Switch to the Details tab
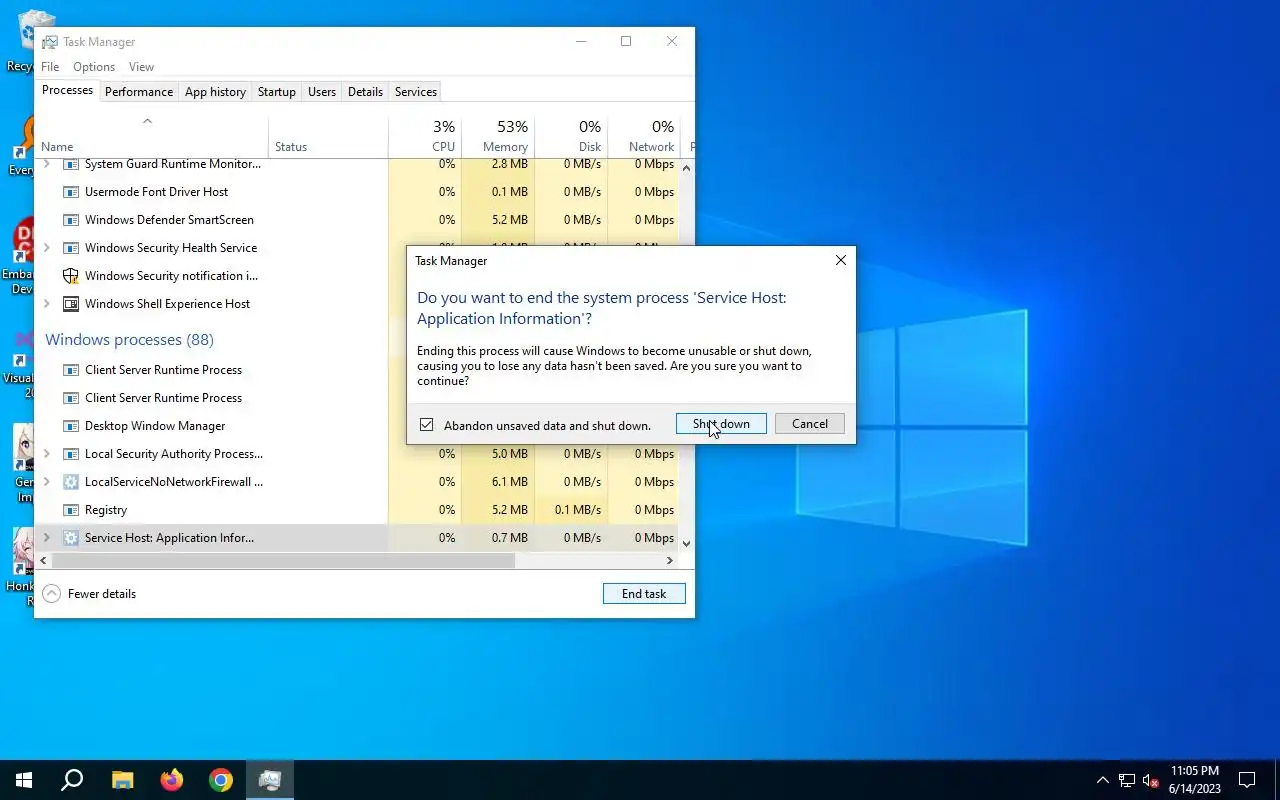Image resolution: width=1280 pixels, height=800 pixels. (365, 92)
